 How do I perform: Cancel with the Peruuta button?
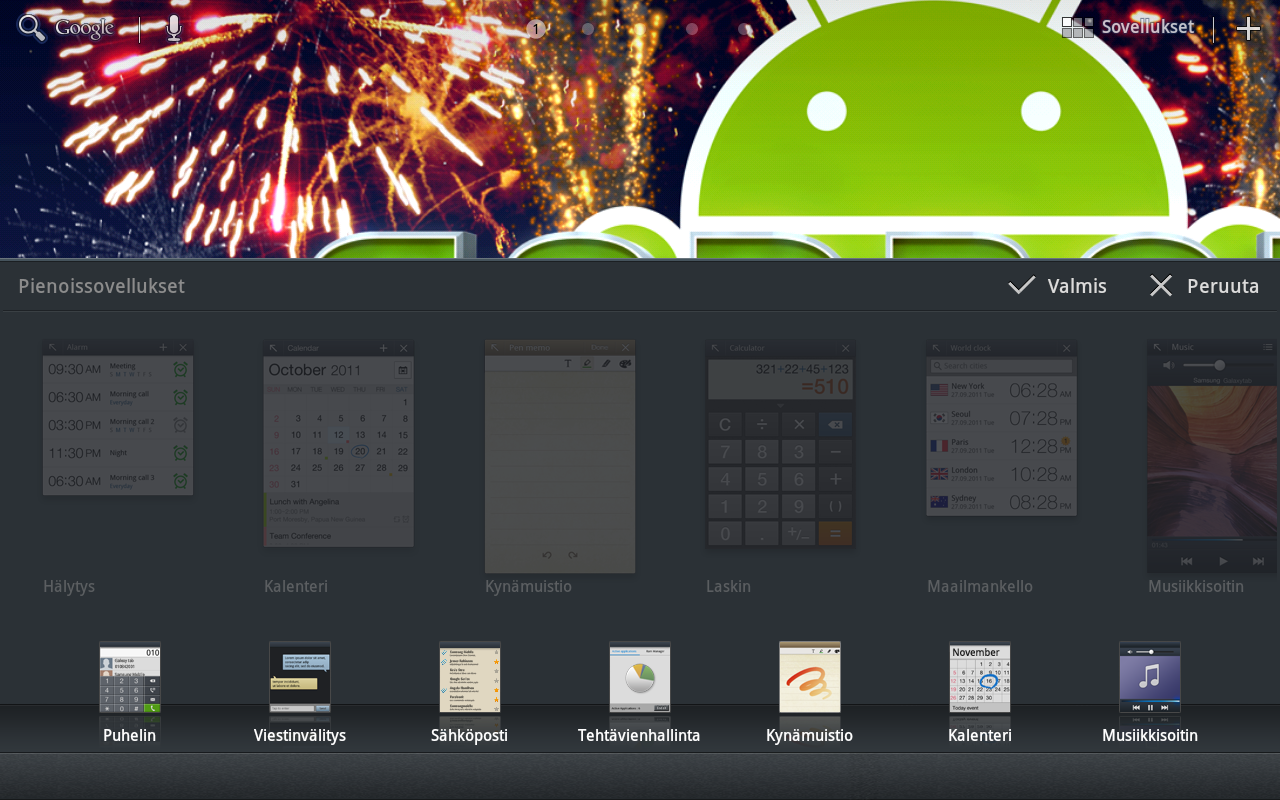click(x=1204, y=286)
